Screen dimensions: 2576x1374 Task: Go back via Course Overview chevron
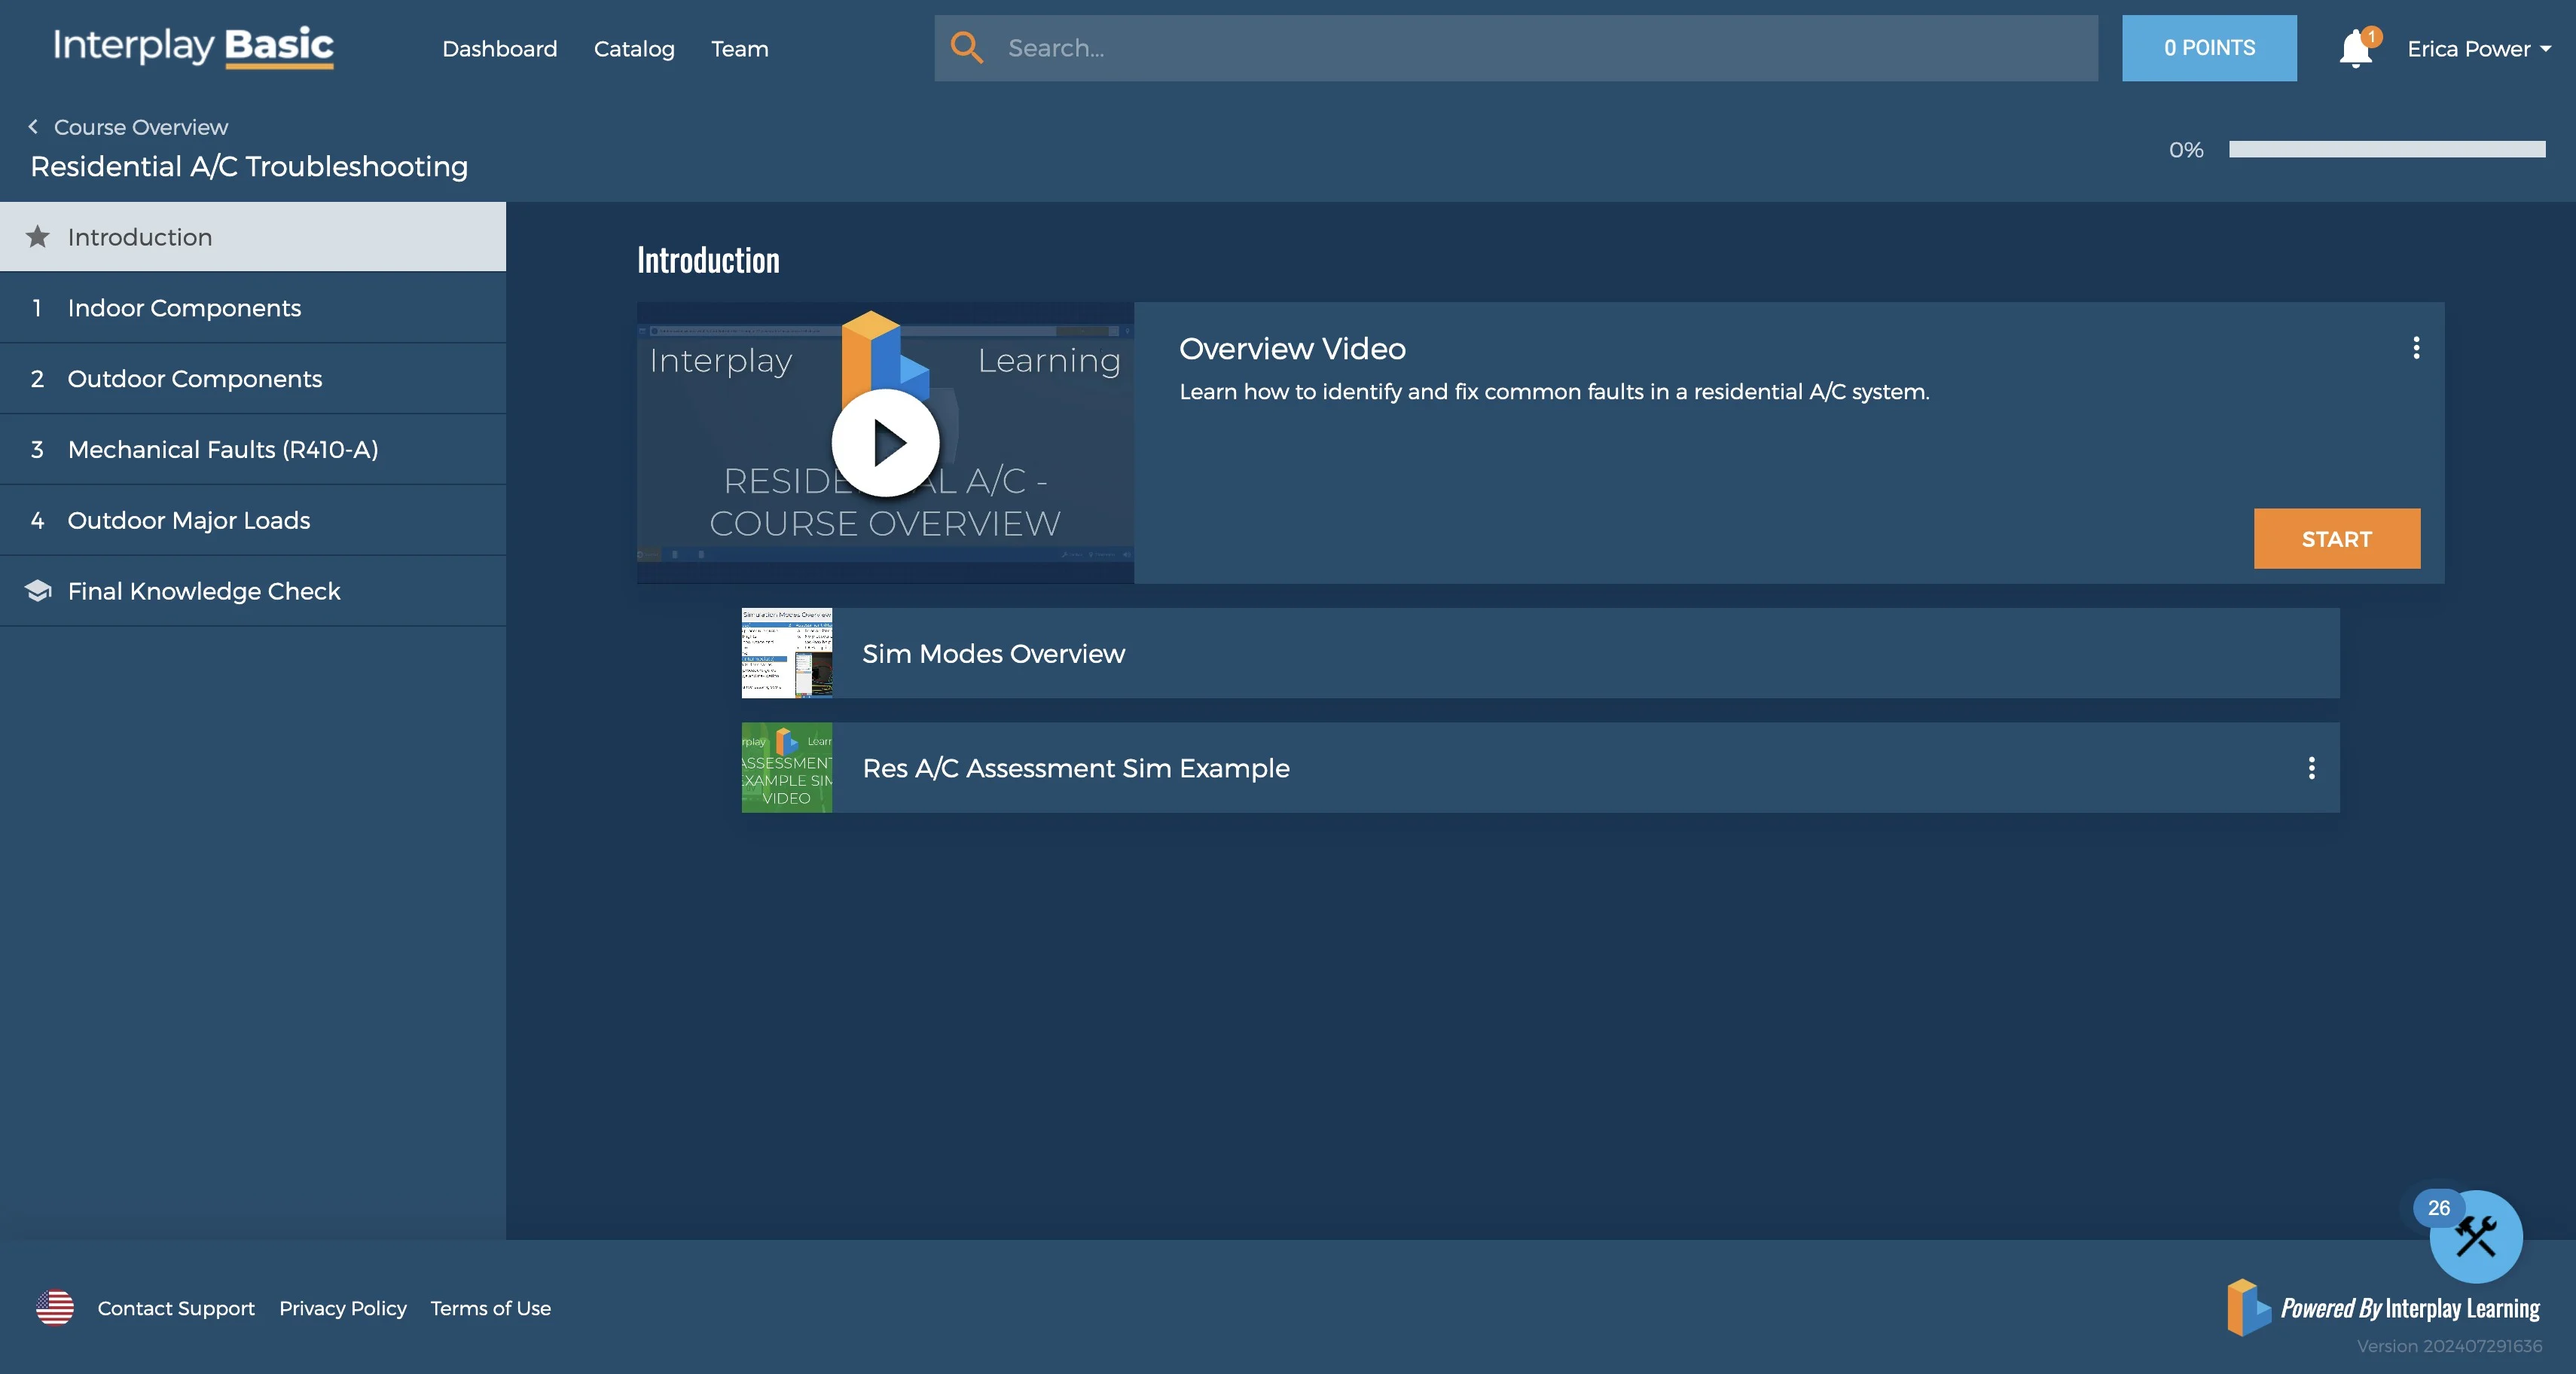[x=33, y=127]
